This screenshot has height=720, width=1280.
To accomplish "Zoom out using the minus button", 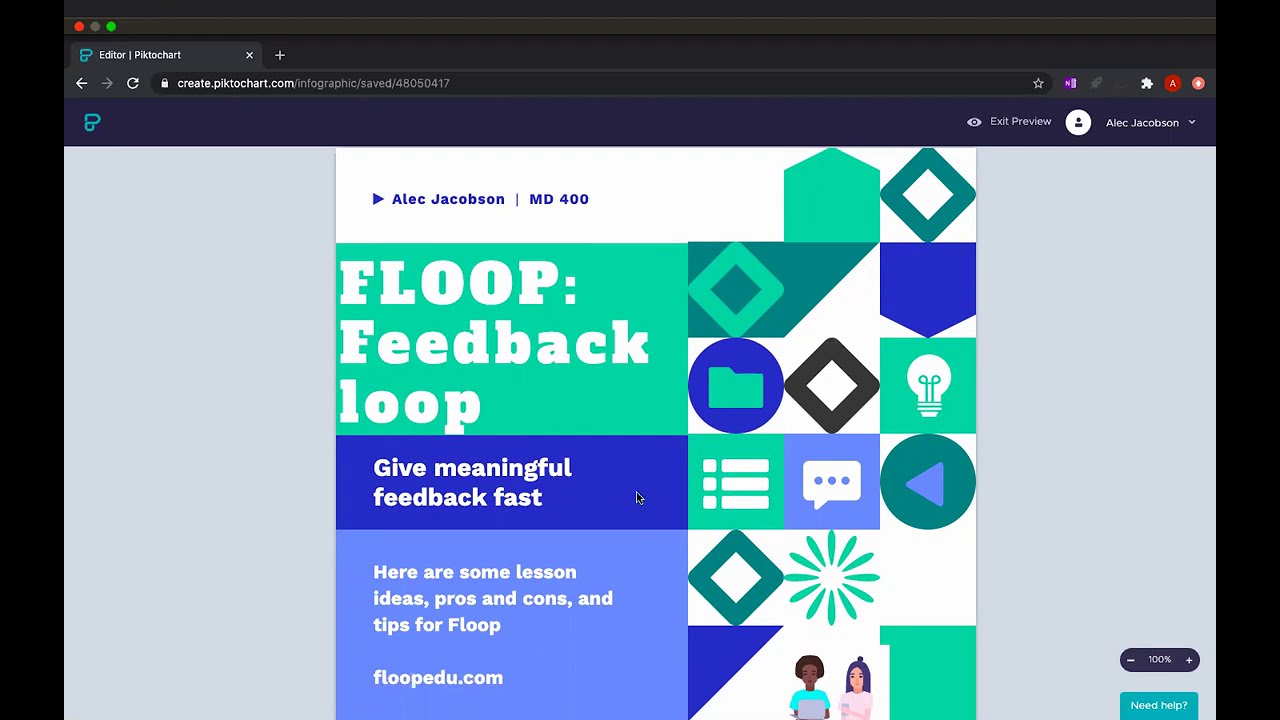I will coord(1131,660).
